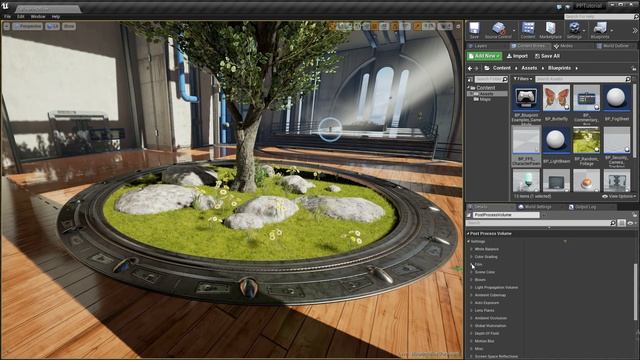Open the Window menu
Image resolution: width=640 pixels, height=360 pixels.
click(38, 17)
